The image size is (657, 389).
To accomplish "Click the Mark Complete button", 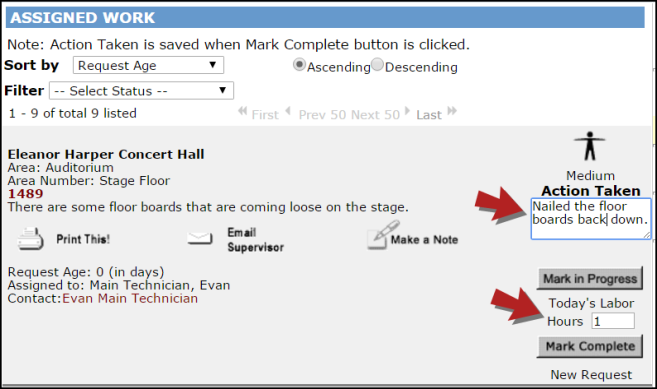I will tap(590, 346).
